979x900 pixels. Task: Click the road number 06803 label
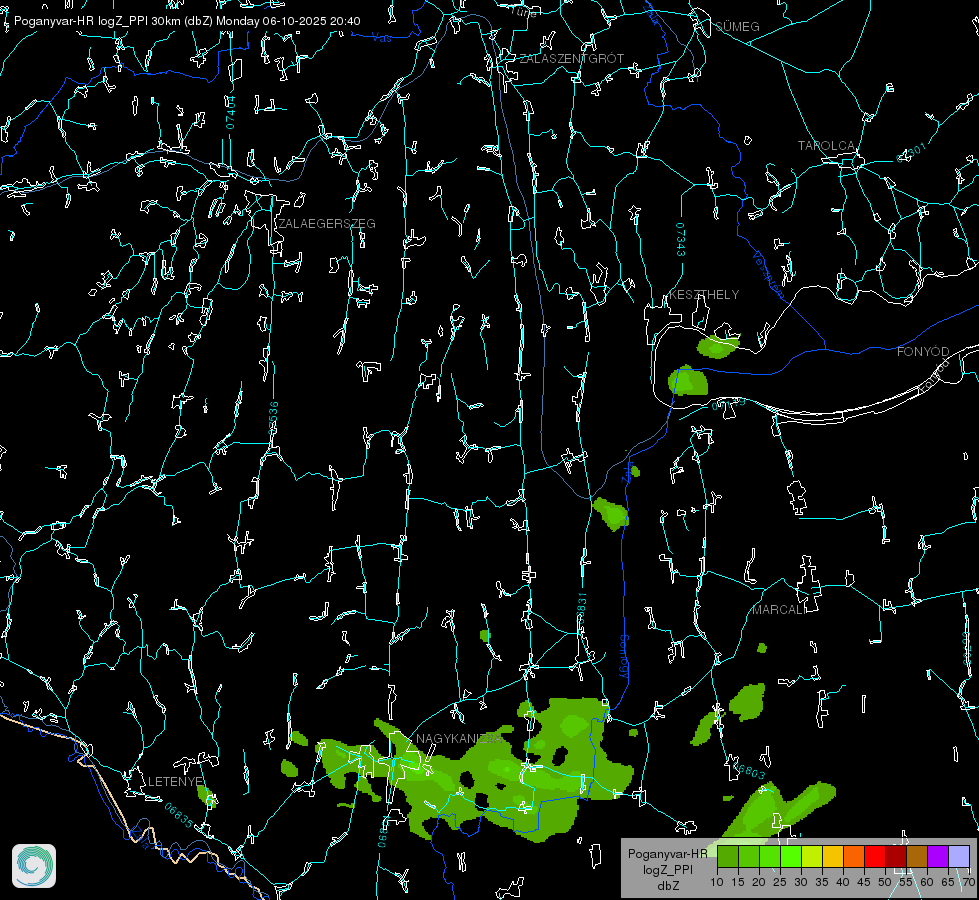point(748,771)
